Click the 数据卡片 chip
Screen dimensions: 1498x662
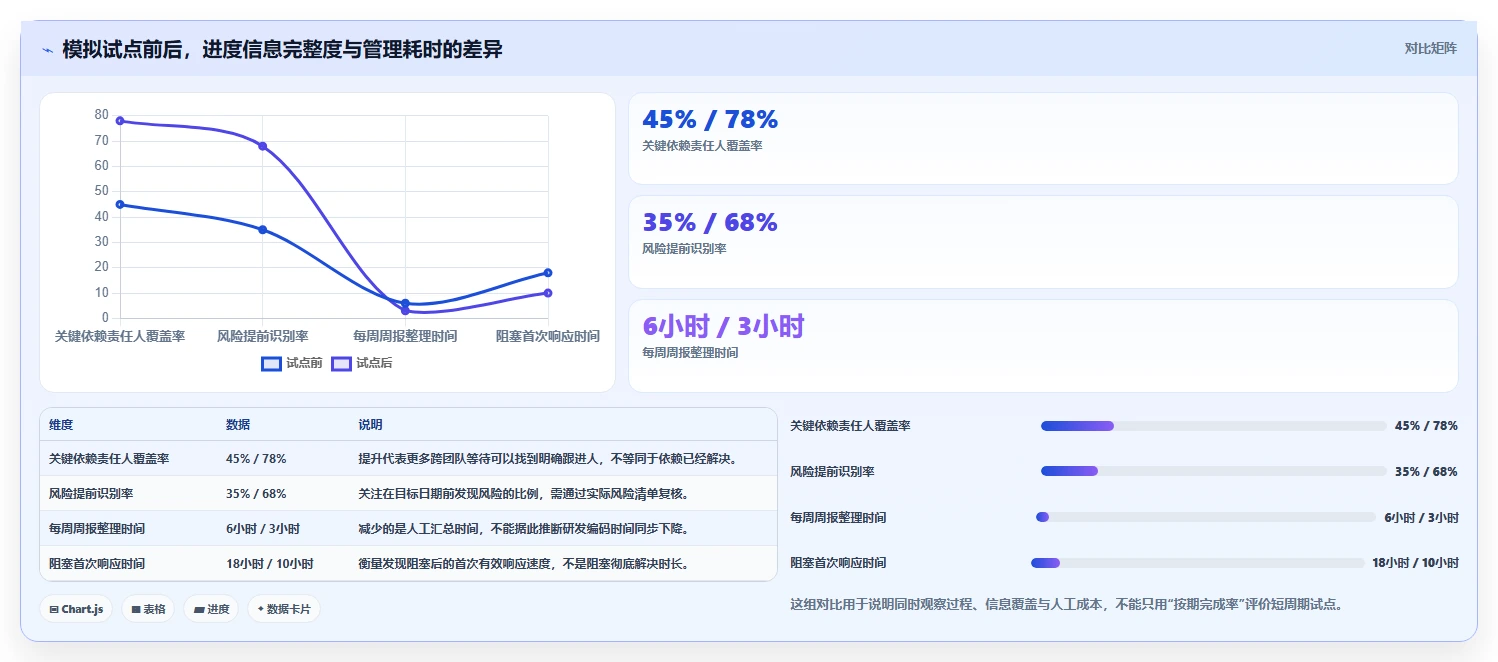pos(284,609)
